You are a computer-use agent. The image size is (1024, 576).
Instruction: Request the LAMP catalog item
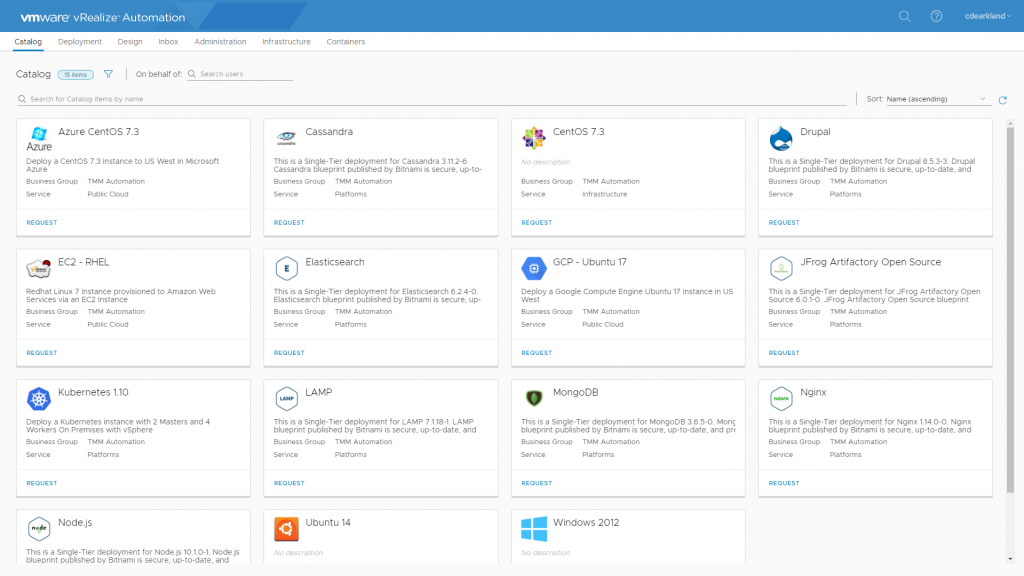click(289, 483)
